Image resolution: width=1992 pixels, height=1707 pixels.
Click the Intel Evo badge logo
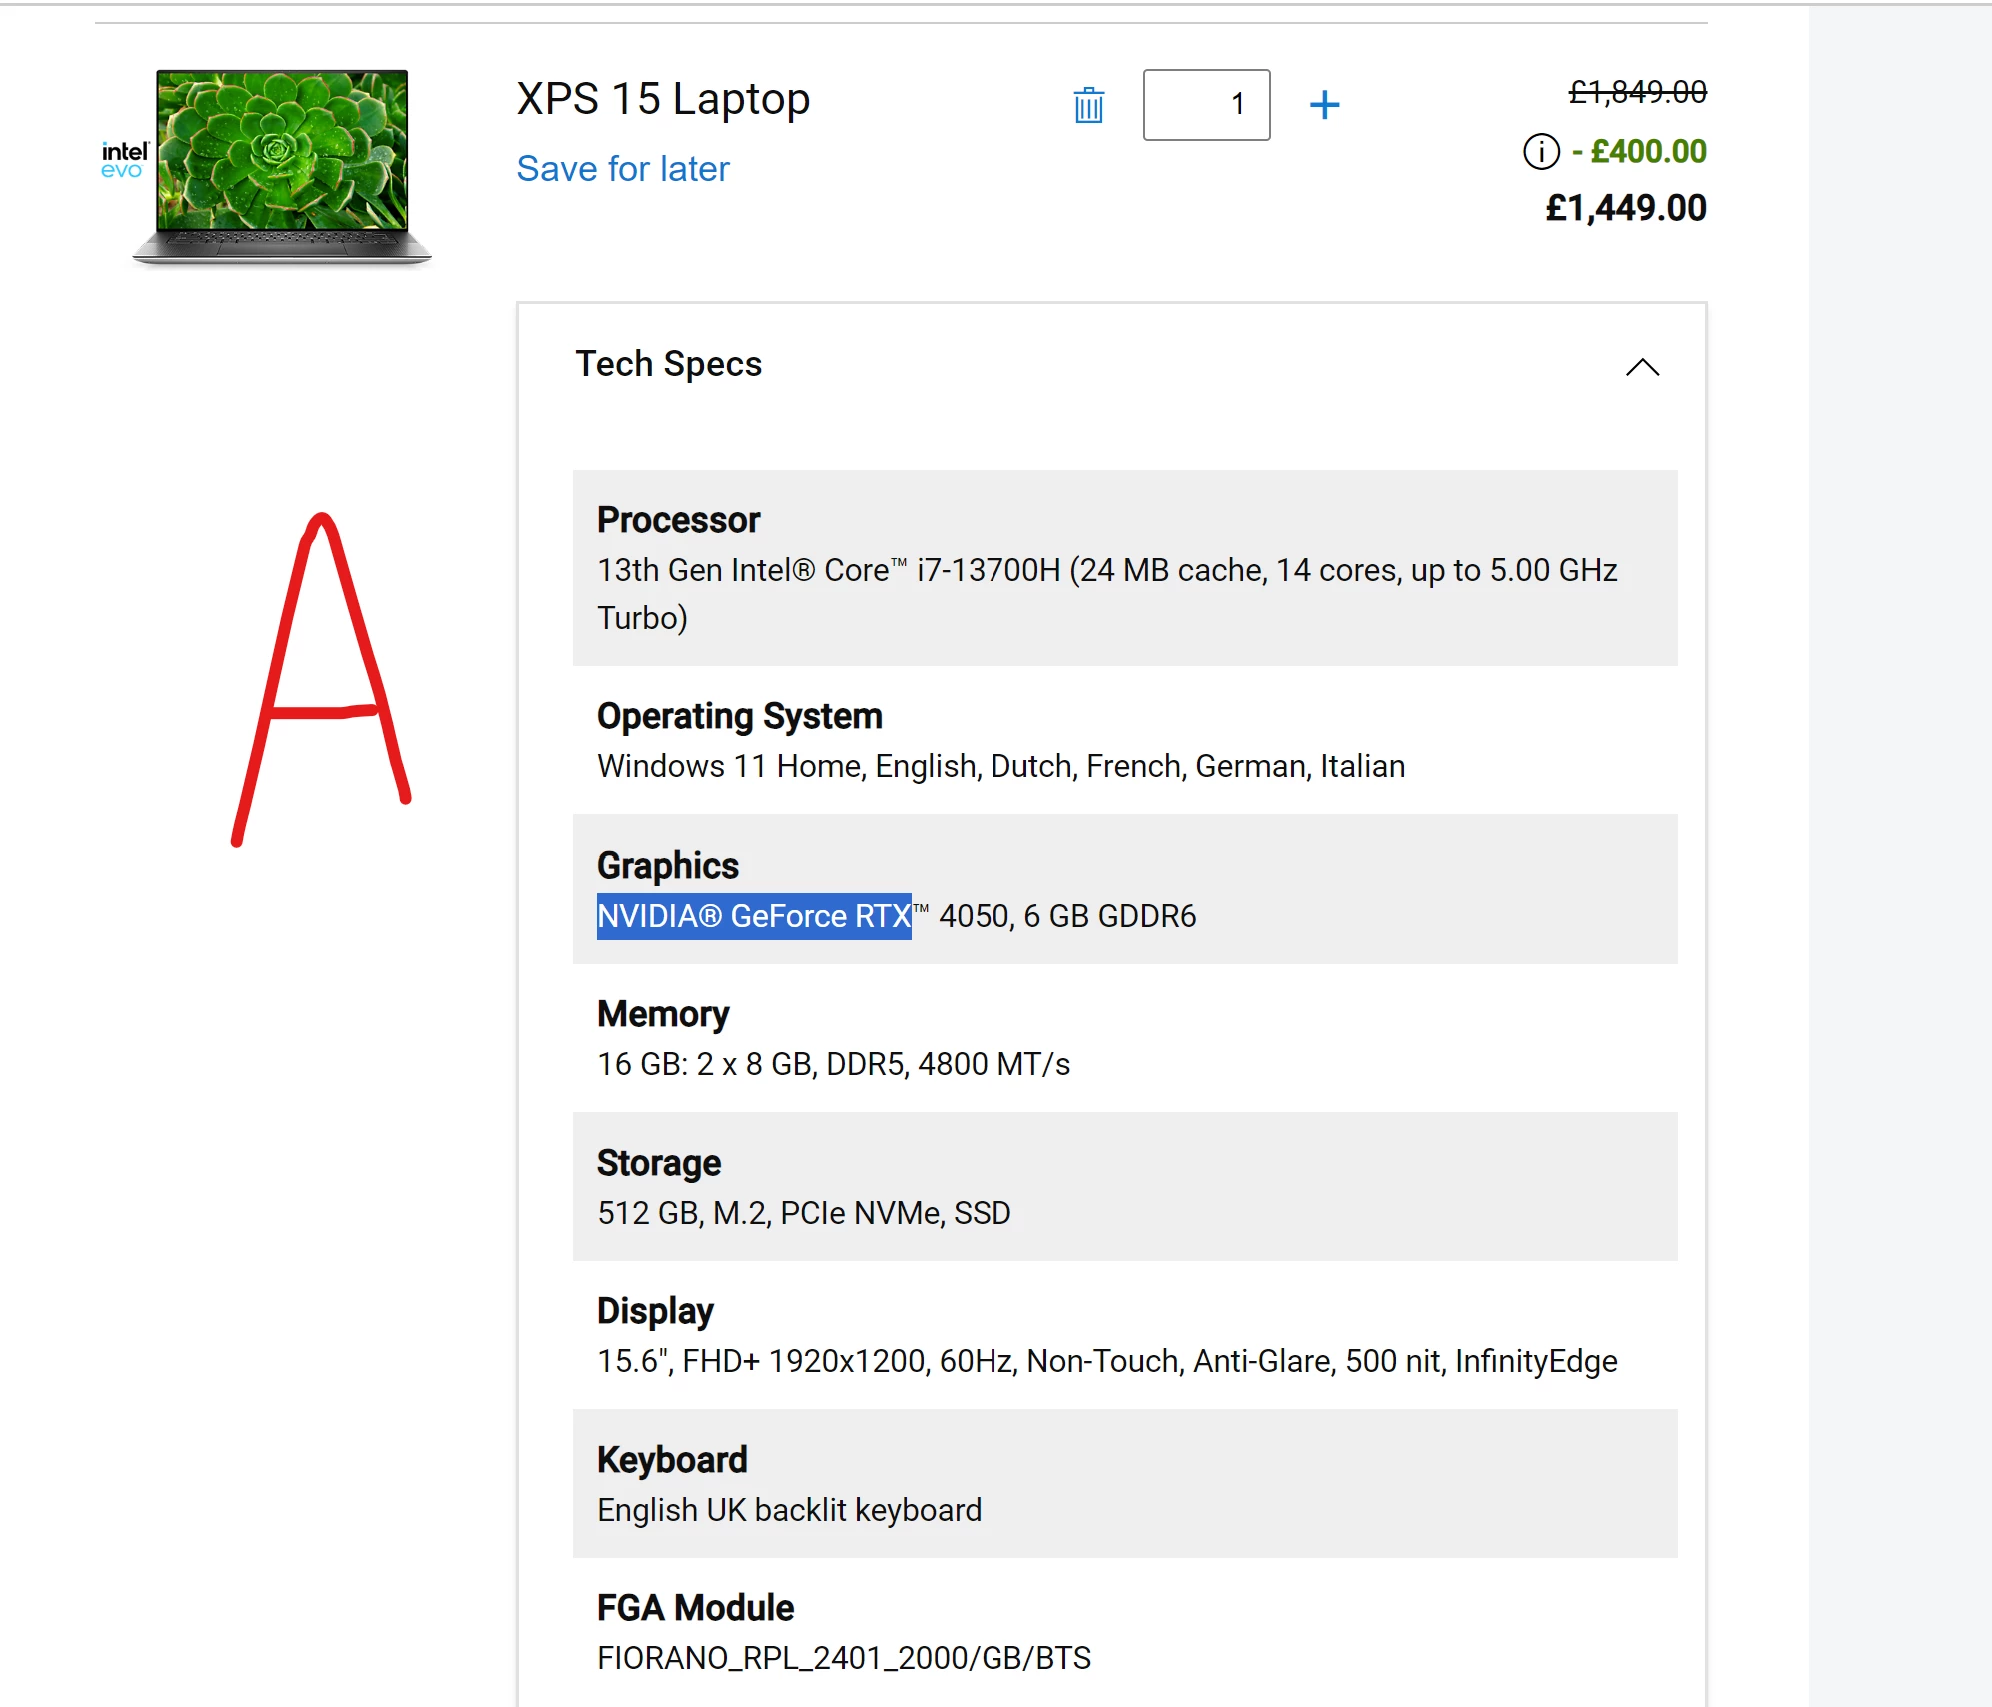124,160
